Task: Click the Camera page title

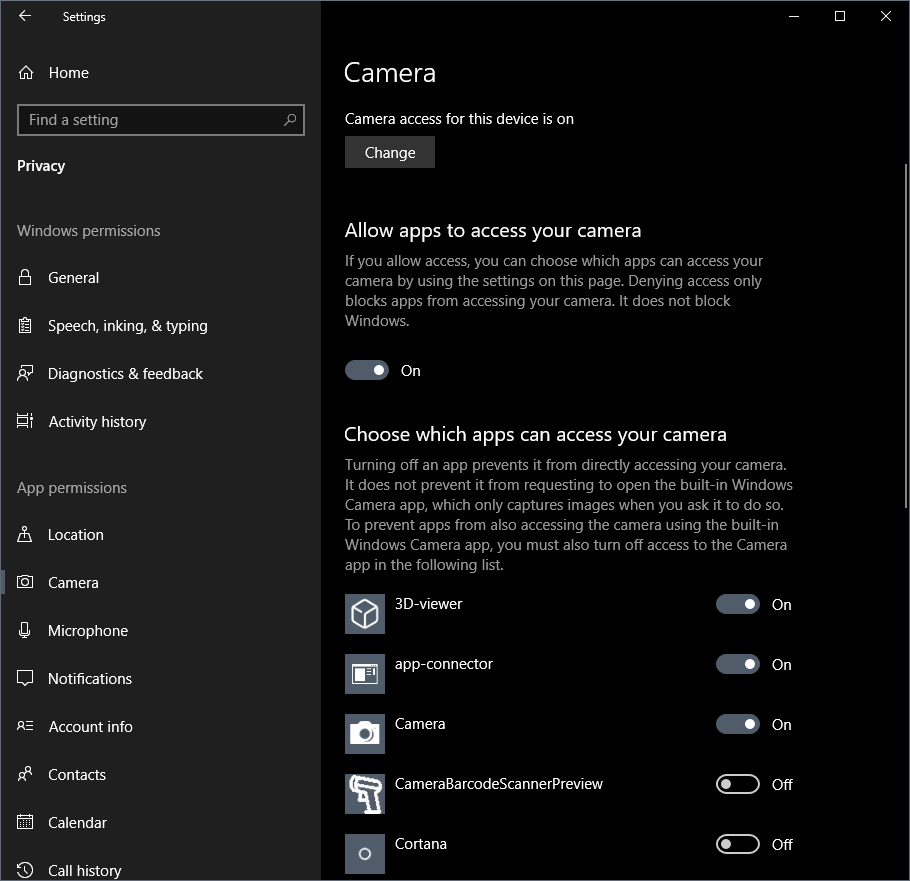Action: point(389,73)
